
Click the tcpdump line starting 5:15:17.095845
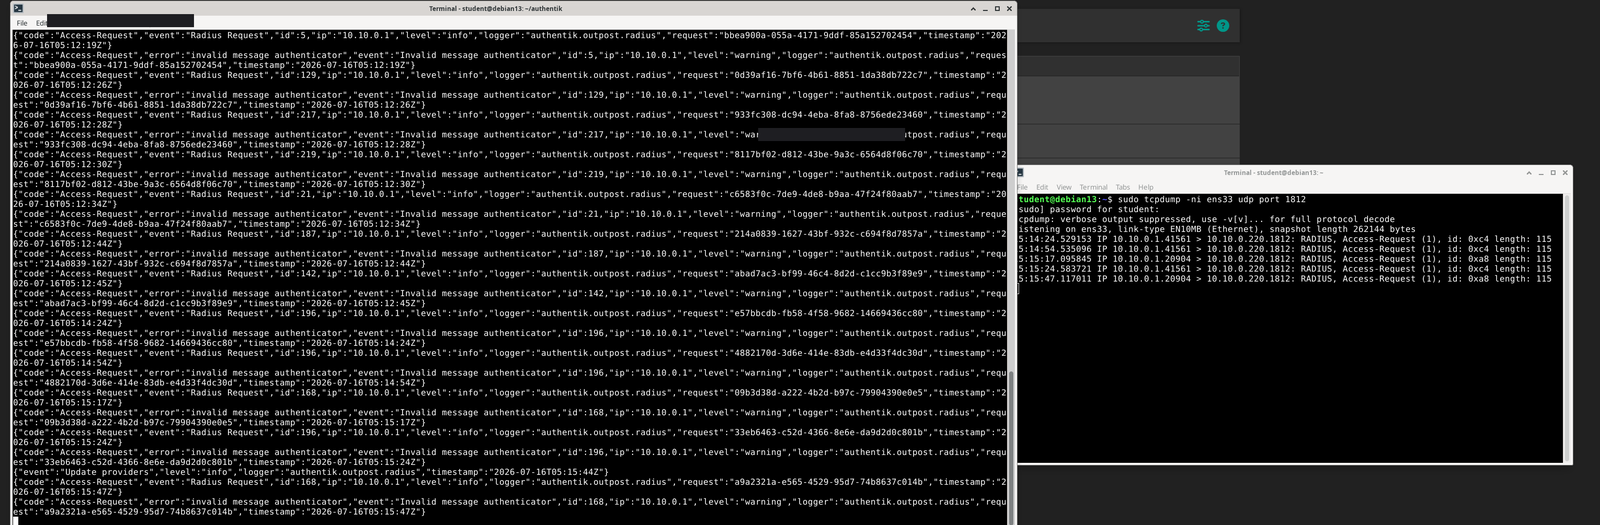coord(1285,259)
